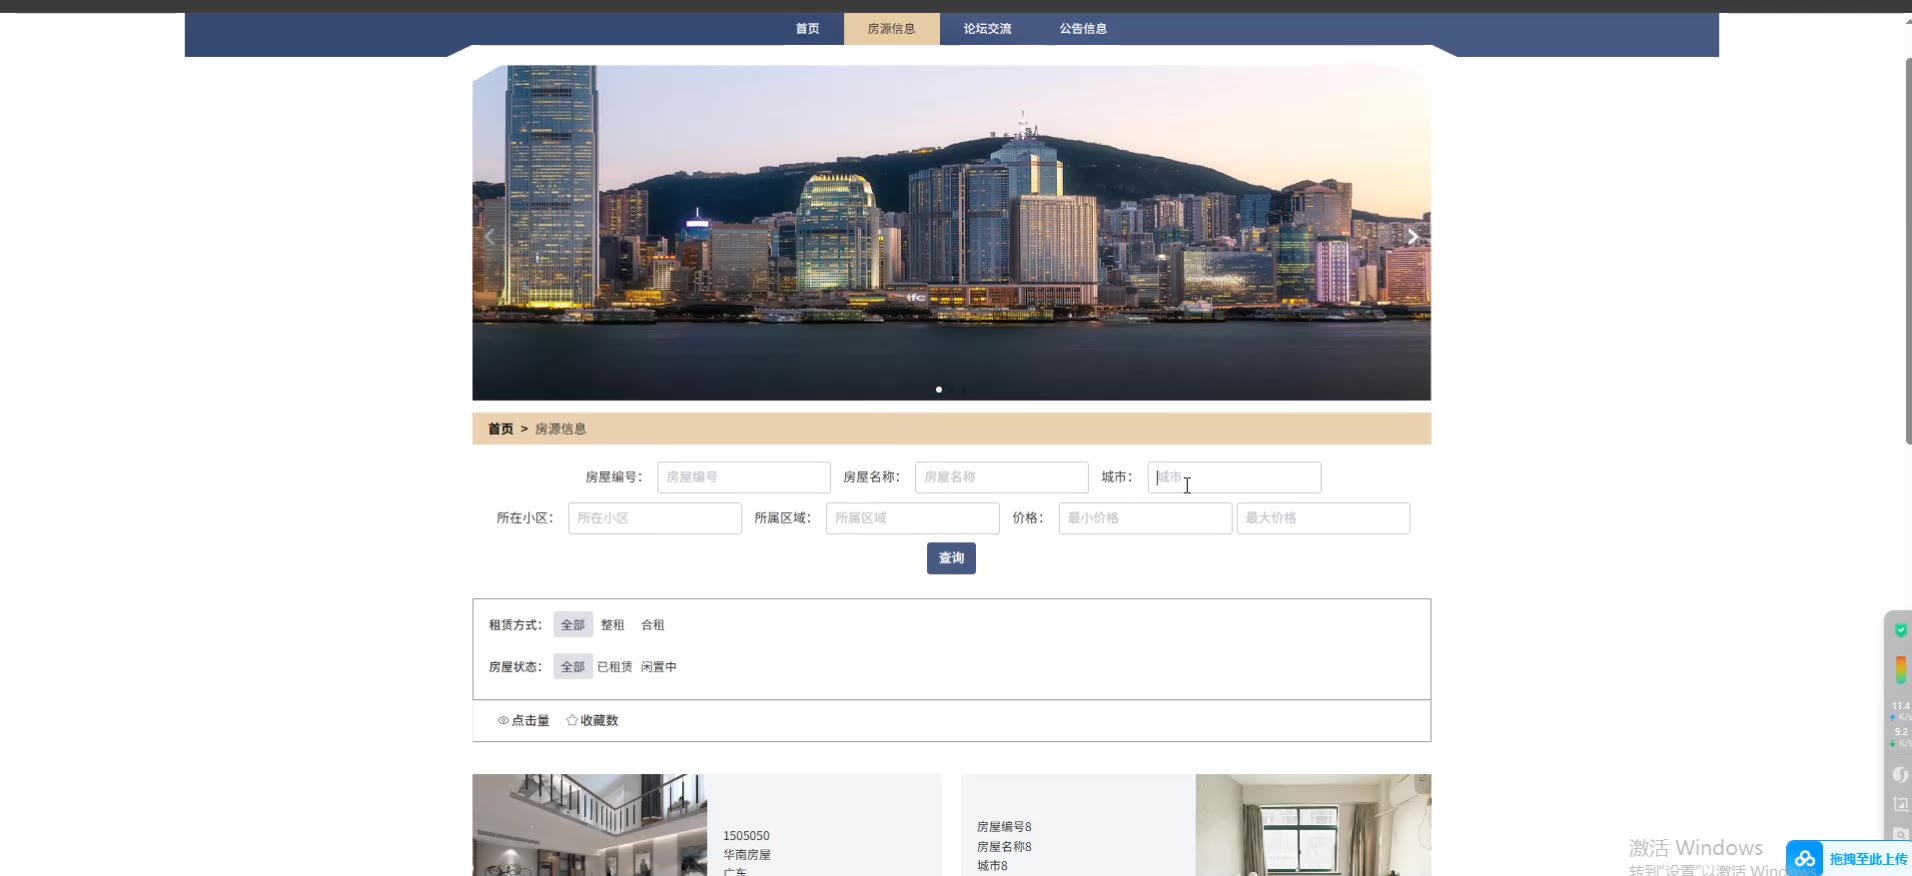
Task: Select 全部 for 租赁方式 filter
Action: [x=573, y=625]
